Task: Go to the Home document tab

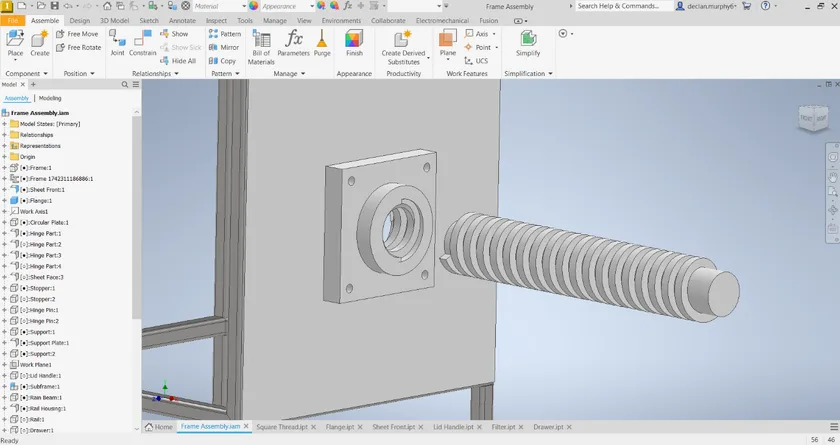Action: pyautogui.click(x=159, y=427)
